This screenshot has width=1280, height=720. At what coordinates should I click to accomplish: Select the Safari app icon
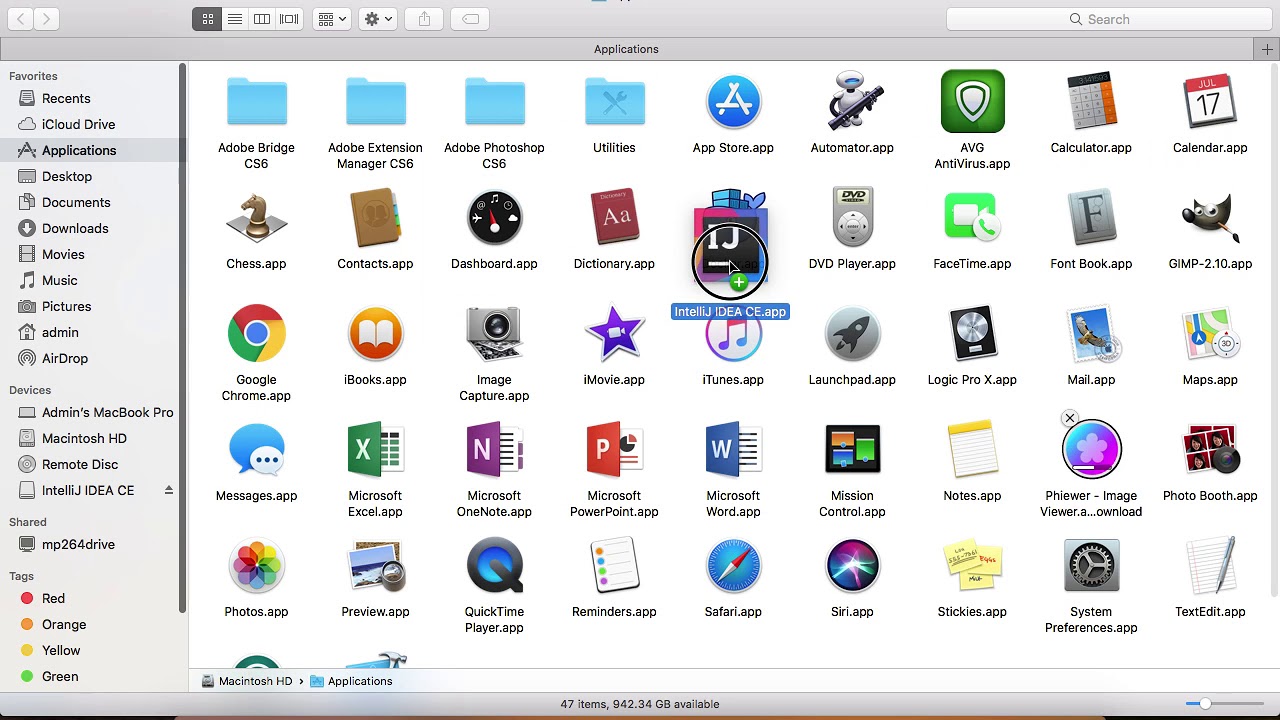coord(733,565)
